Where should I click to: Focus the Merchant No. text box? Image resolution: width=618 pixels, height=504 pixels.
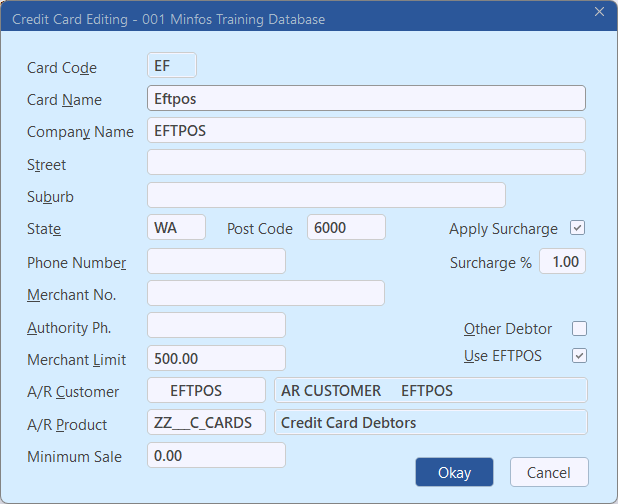(x=266, y=293)
